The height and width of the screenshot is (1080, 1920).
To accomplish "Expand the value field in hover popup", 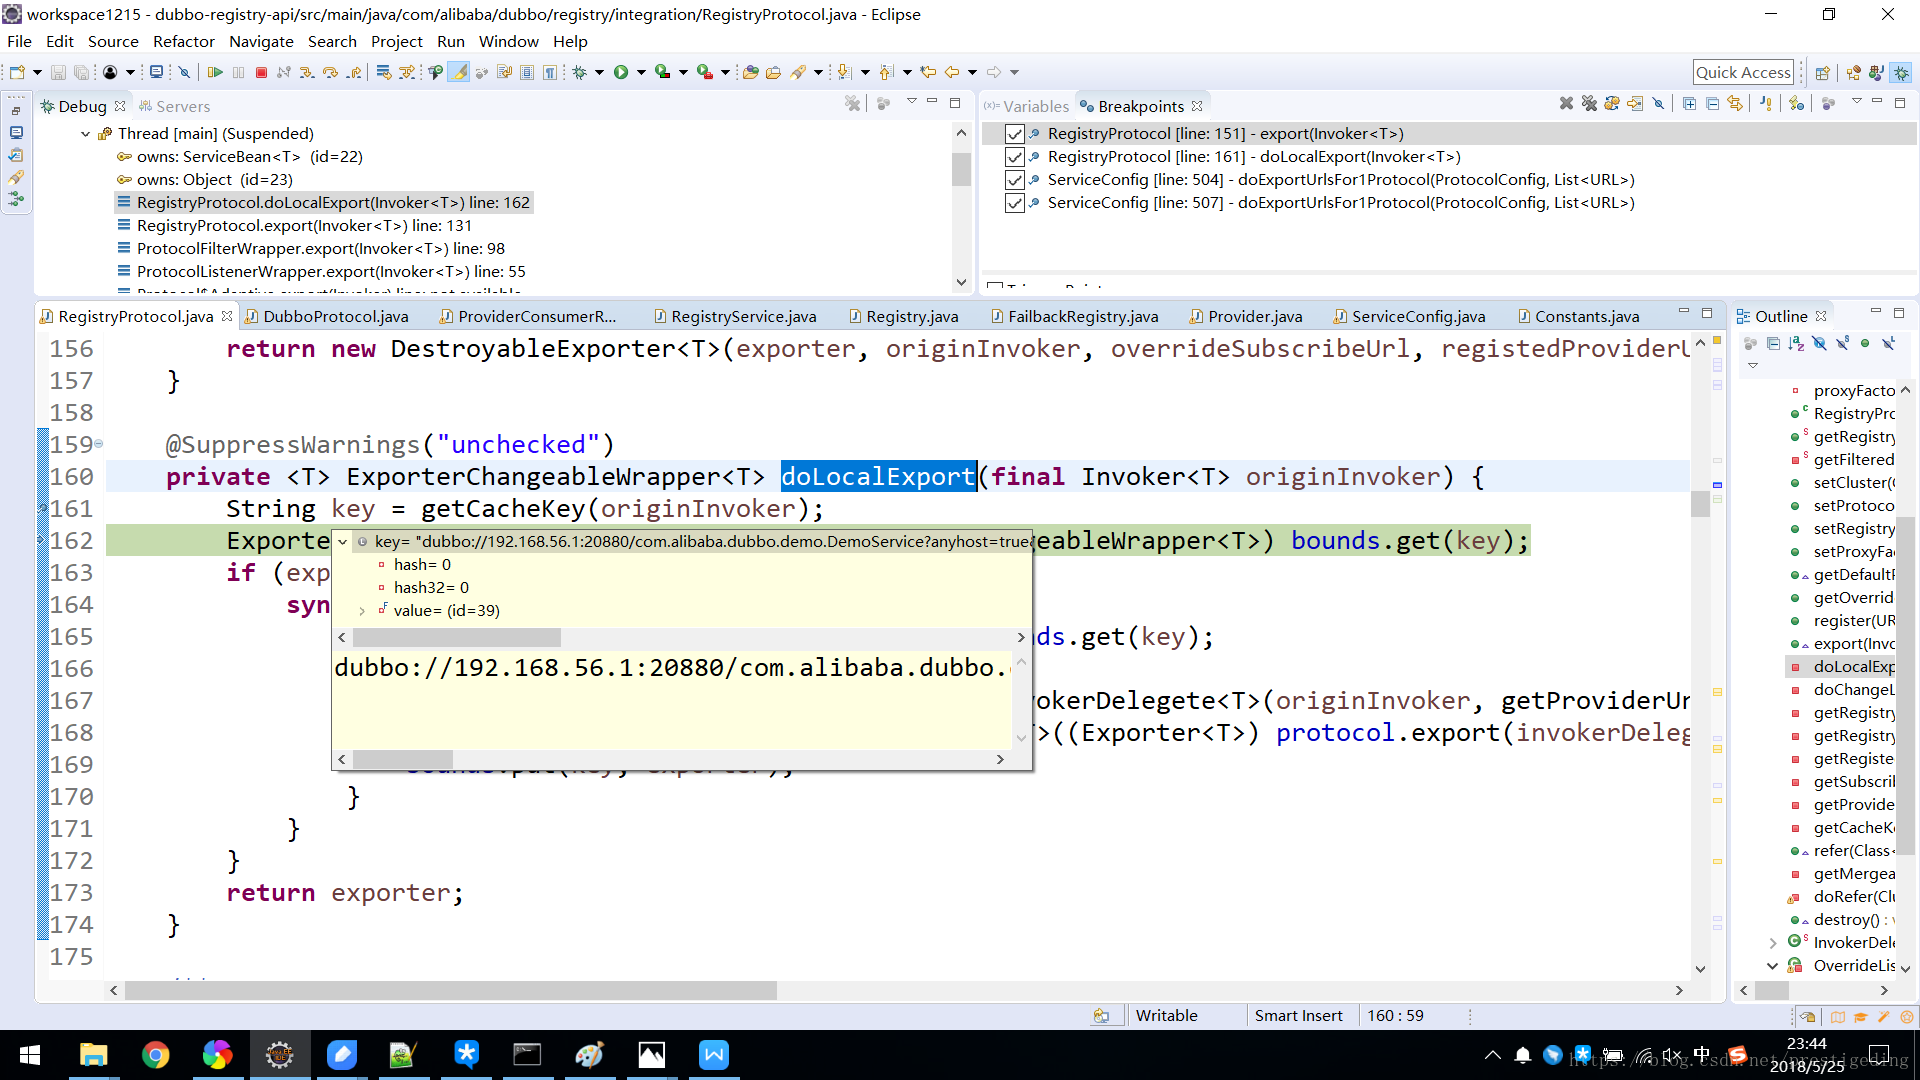I will (362, 611).
